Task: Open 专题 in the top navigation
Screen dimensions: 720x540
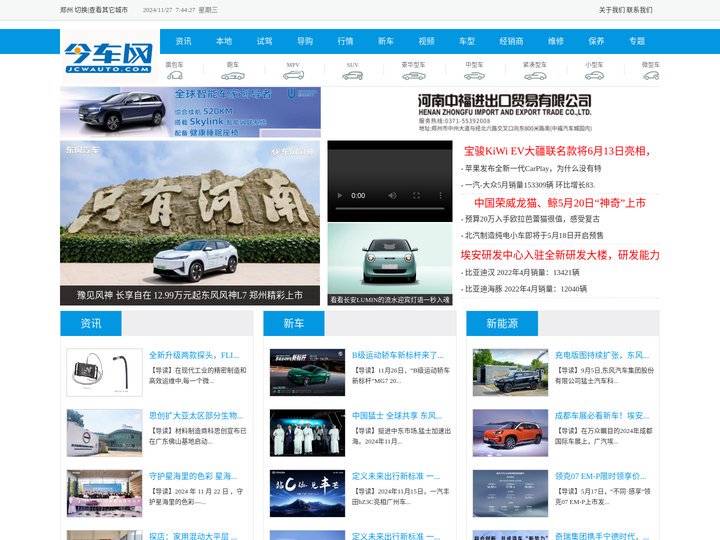Action: click(x=637, y=41)
